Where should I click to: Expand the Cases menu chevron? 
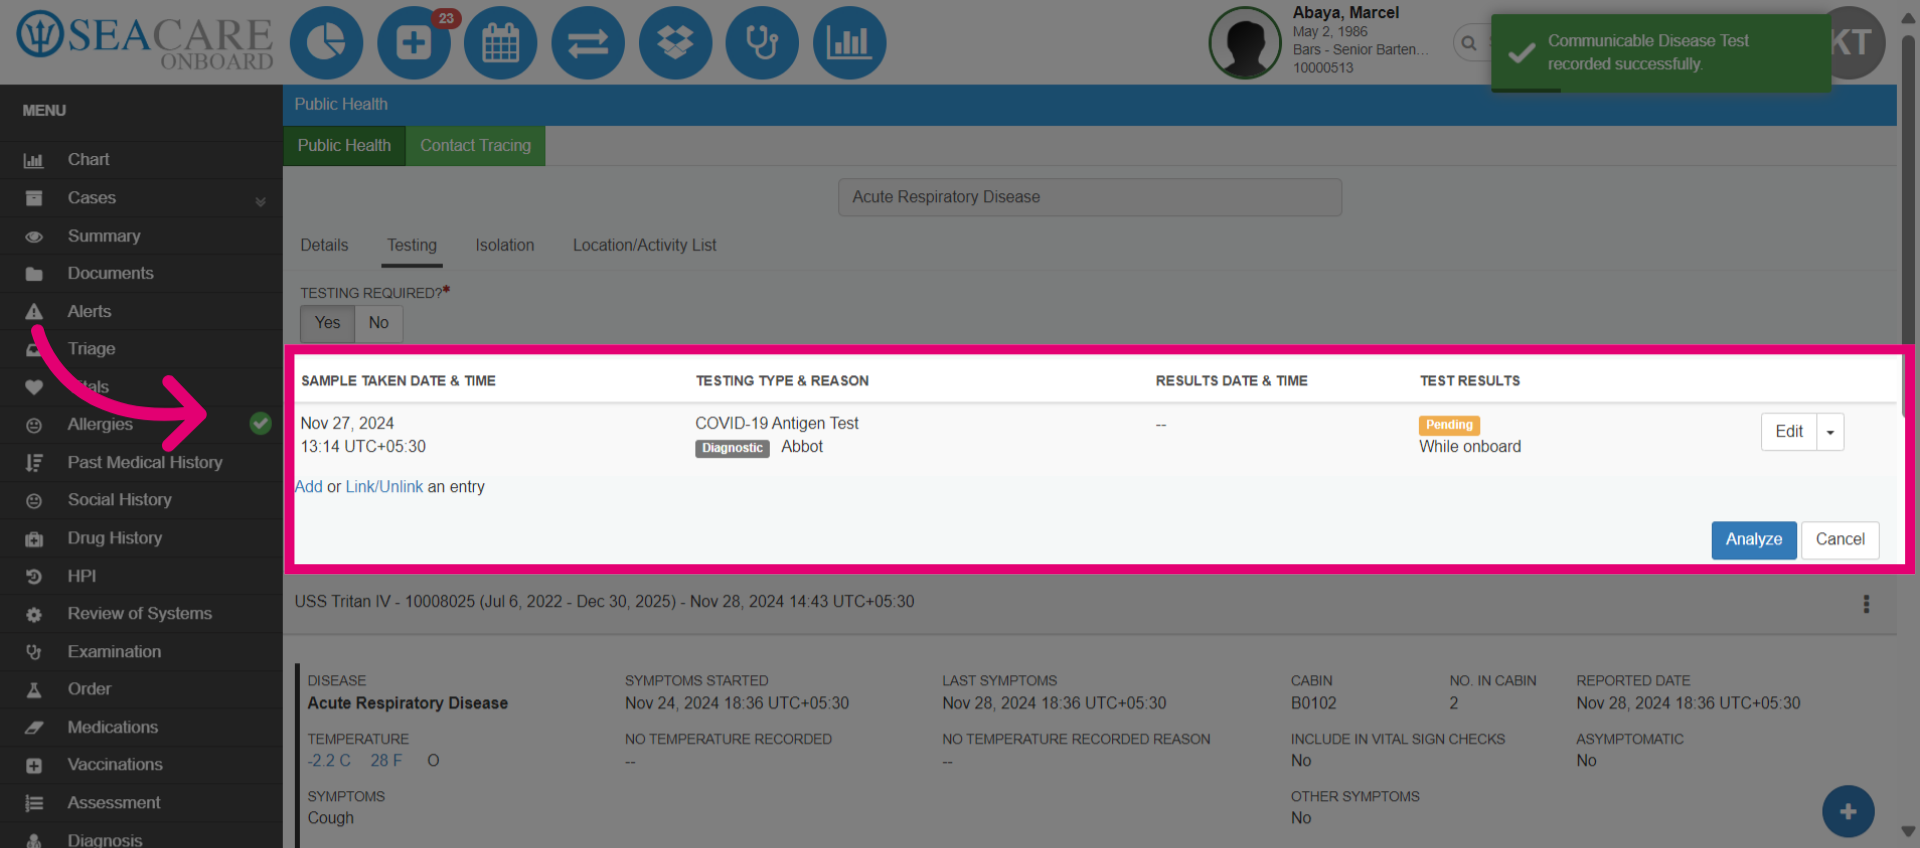[x=260, y=201]
